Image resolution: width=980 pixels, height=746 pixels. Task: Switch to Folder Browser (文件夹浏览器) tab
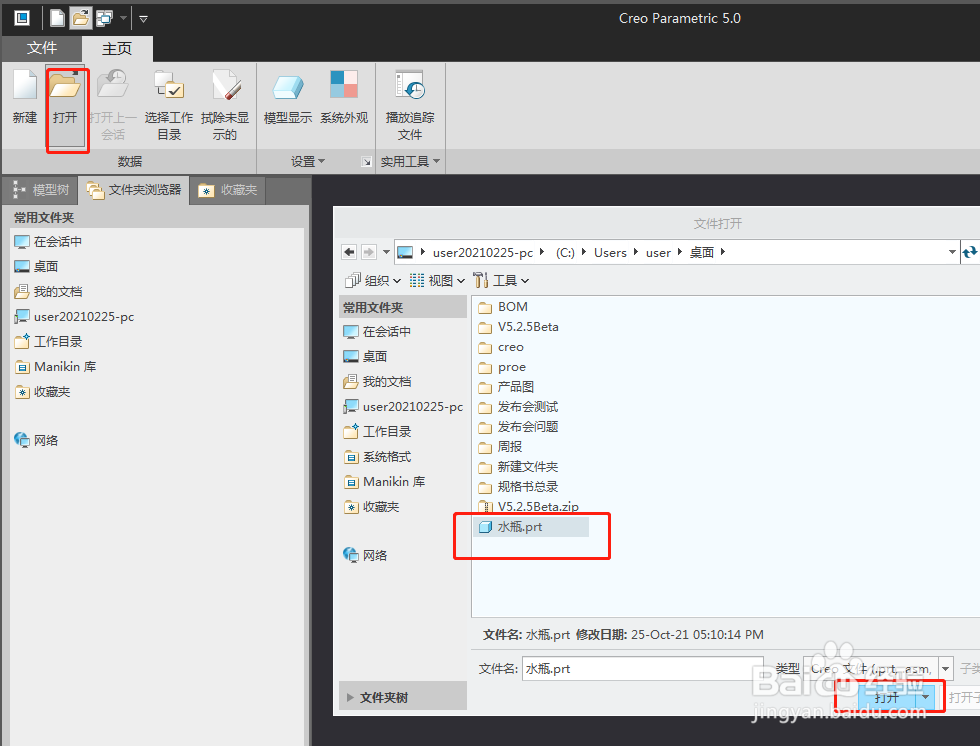[134, 190]
